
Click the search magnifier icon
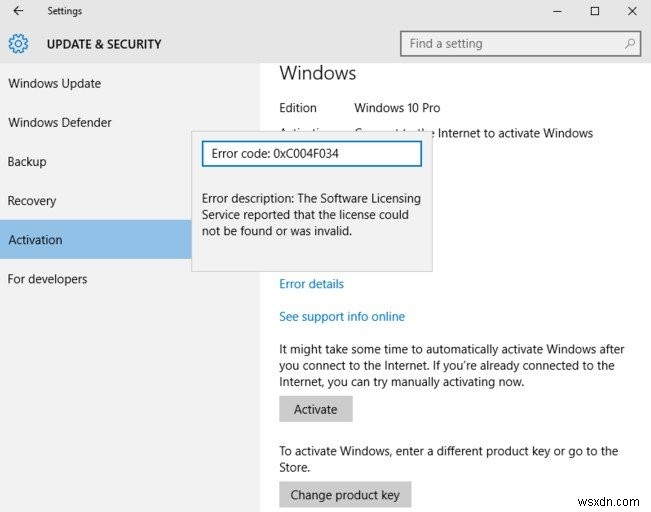pyautogui.click(x=630, y=43)
